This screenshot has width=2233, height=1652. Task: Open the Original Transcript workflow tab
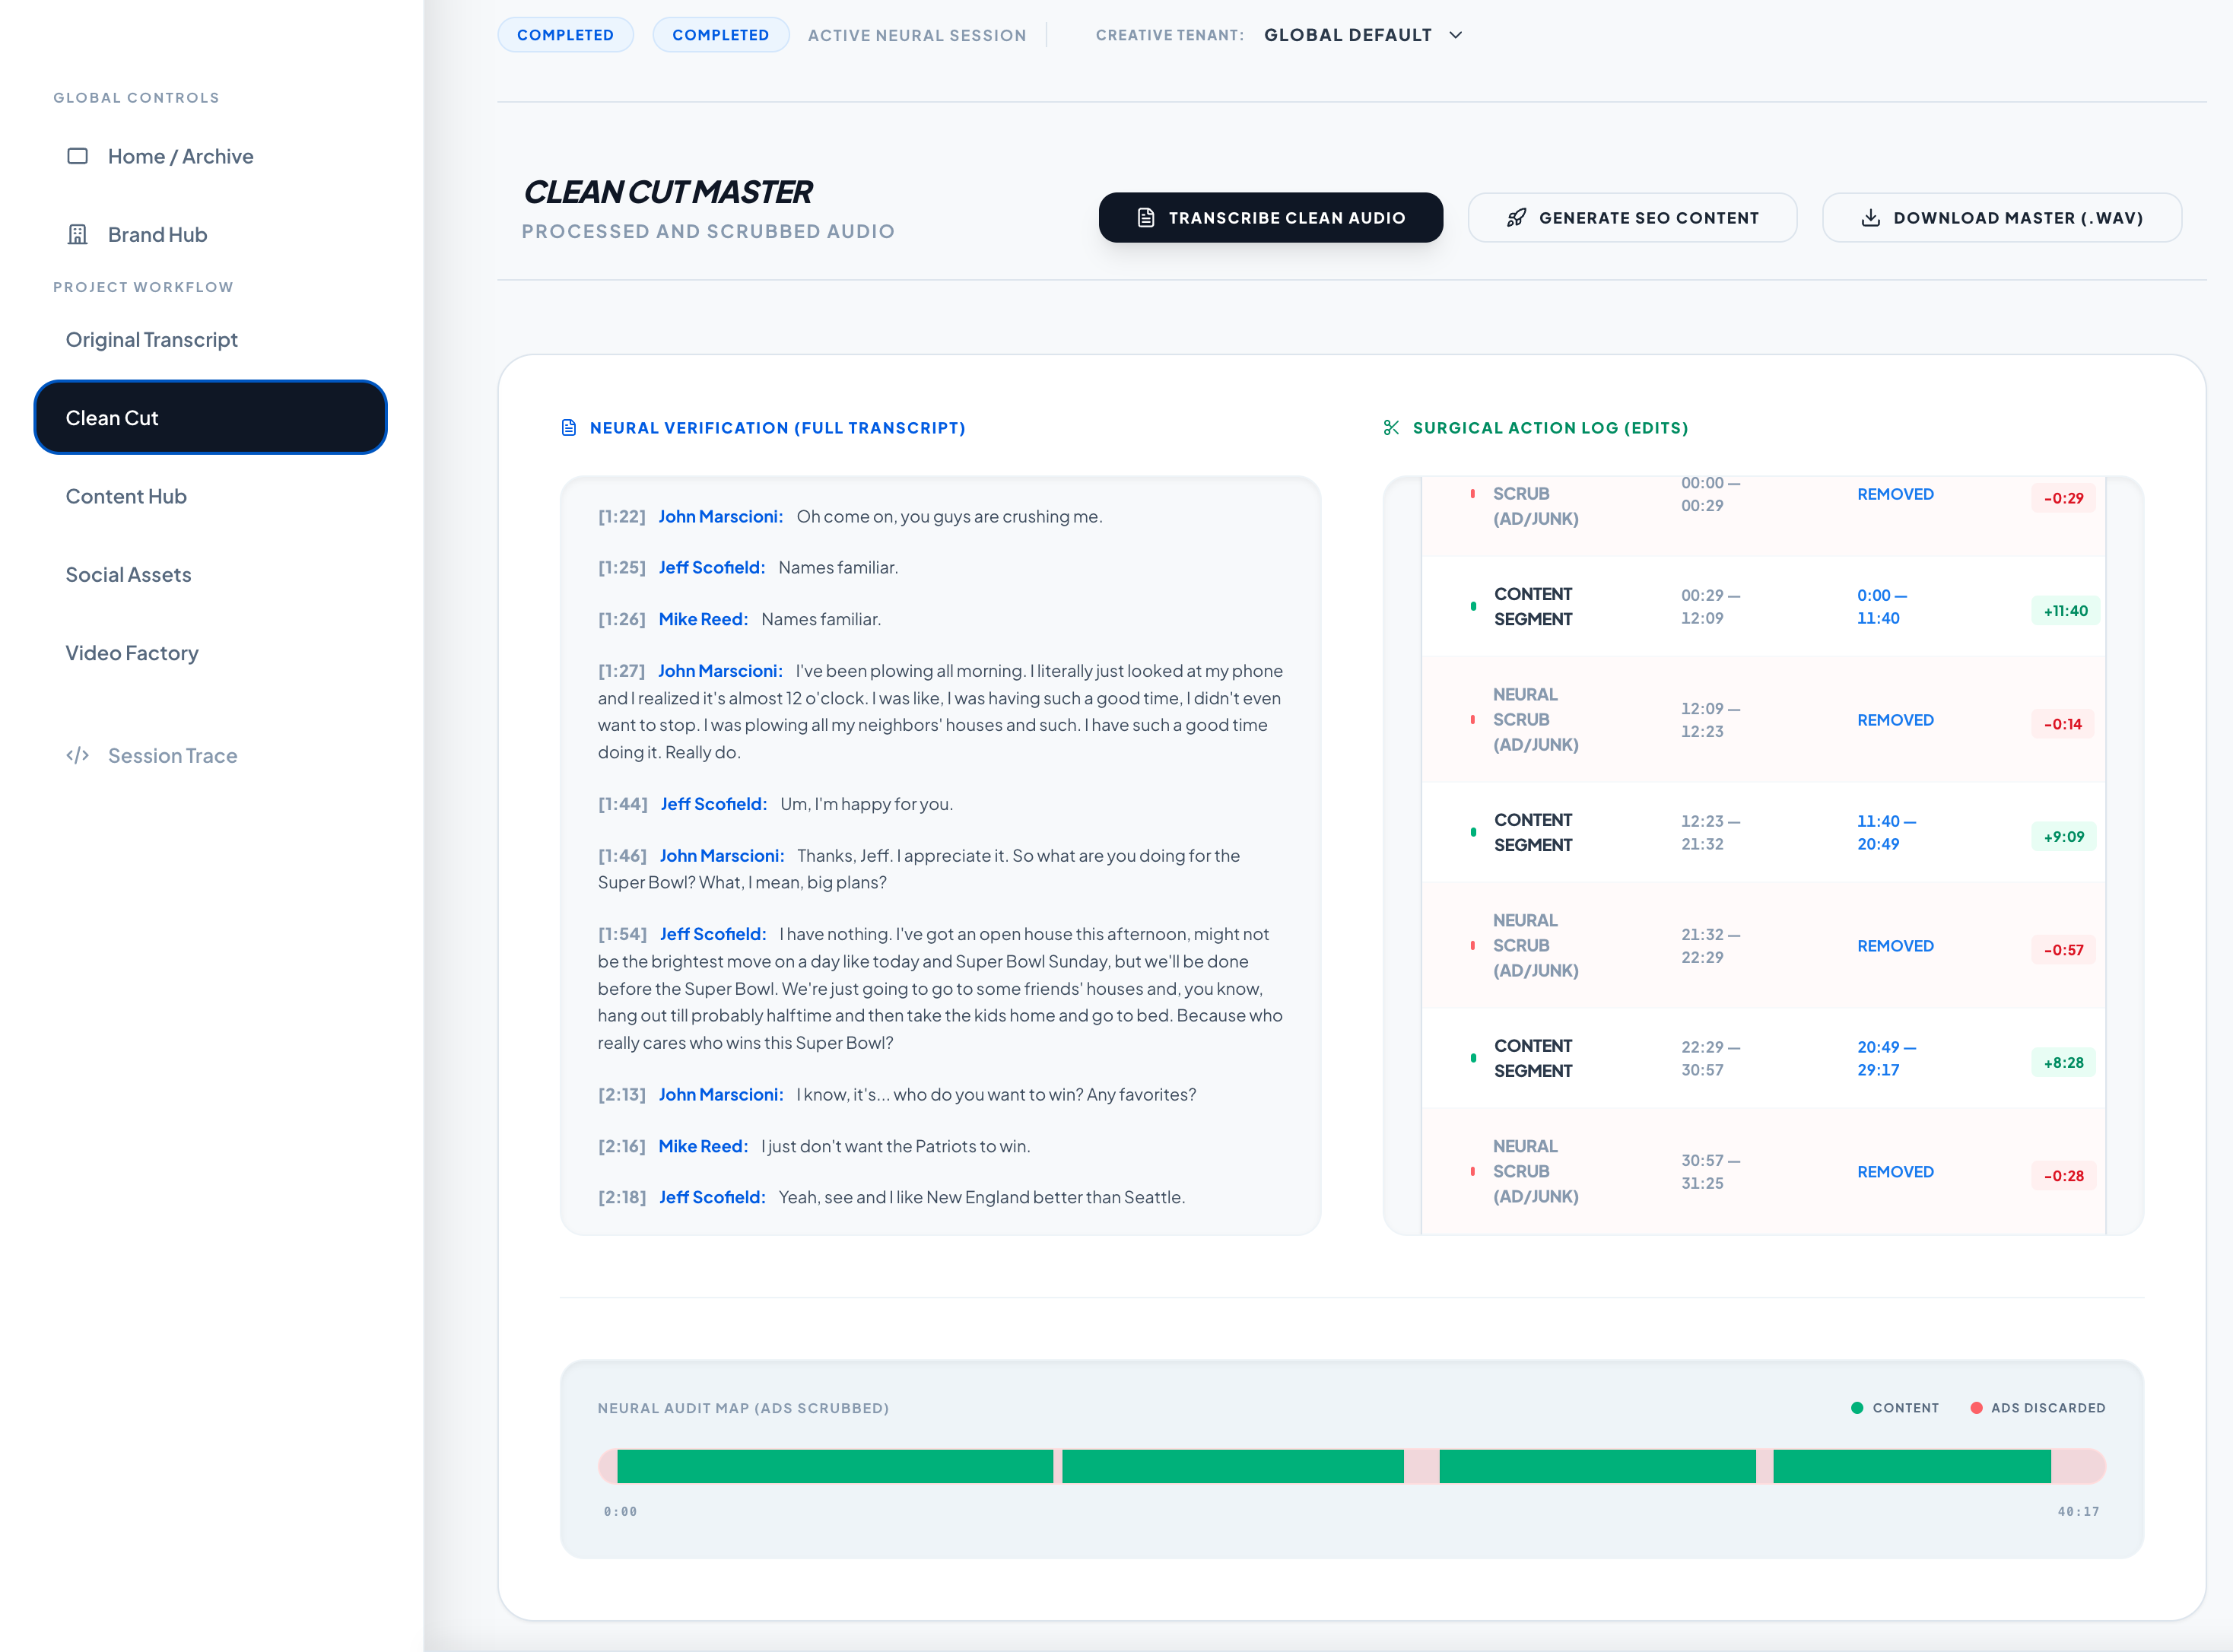pos(152,340)
